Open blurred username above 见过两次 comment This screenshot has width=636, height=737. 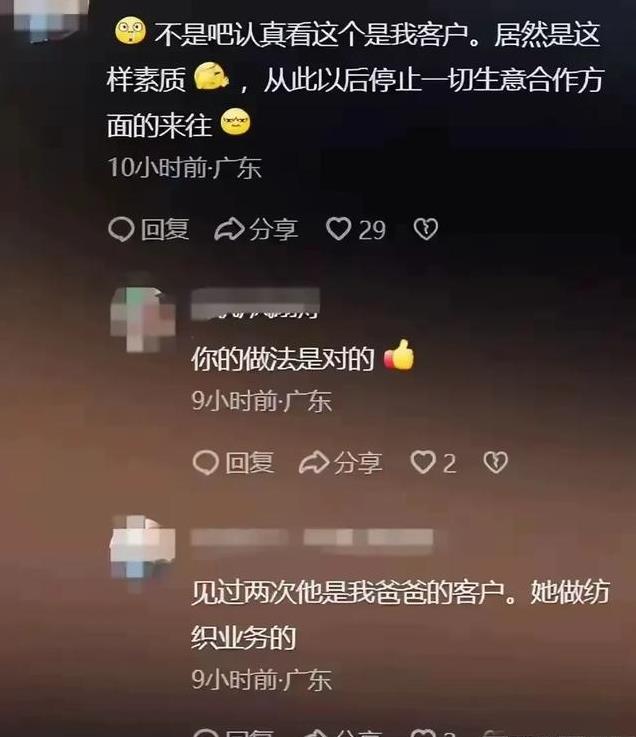312,537
